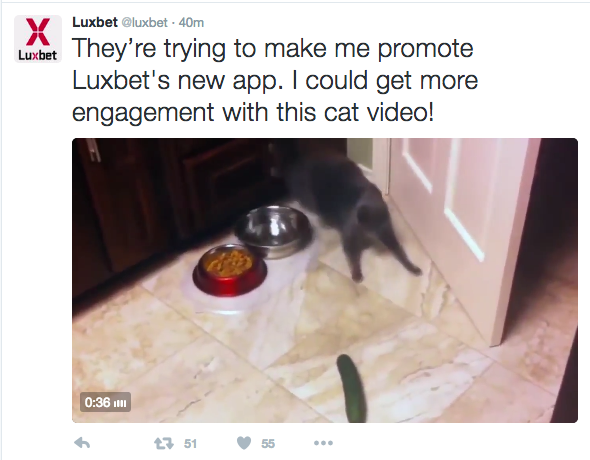
Task: Click the white door in the video
Action: point(463,226)
